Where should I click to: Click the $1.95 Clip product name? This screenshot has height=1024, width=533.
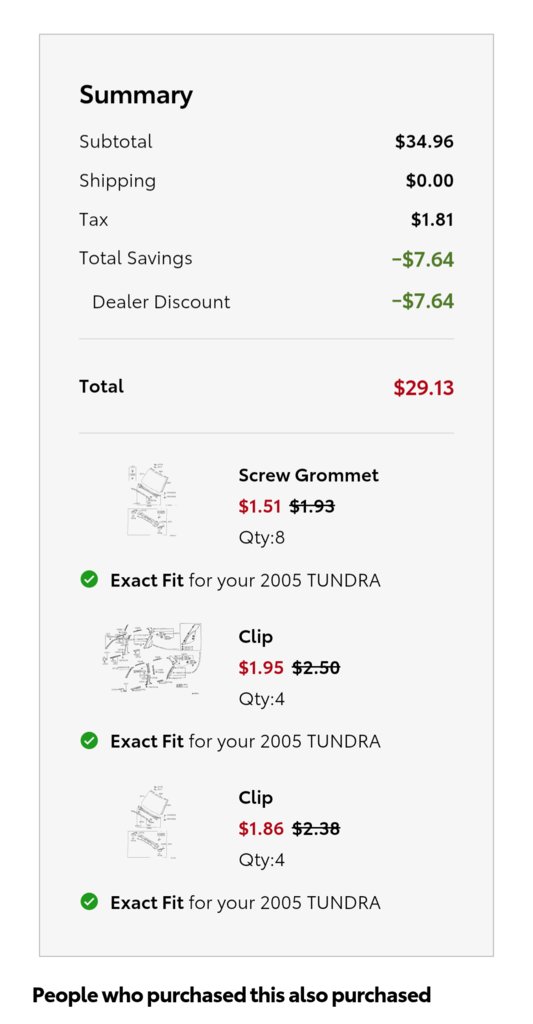pyautogui.click(x=255, y=637)
